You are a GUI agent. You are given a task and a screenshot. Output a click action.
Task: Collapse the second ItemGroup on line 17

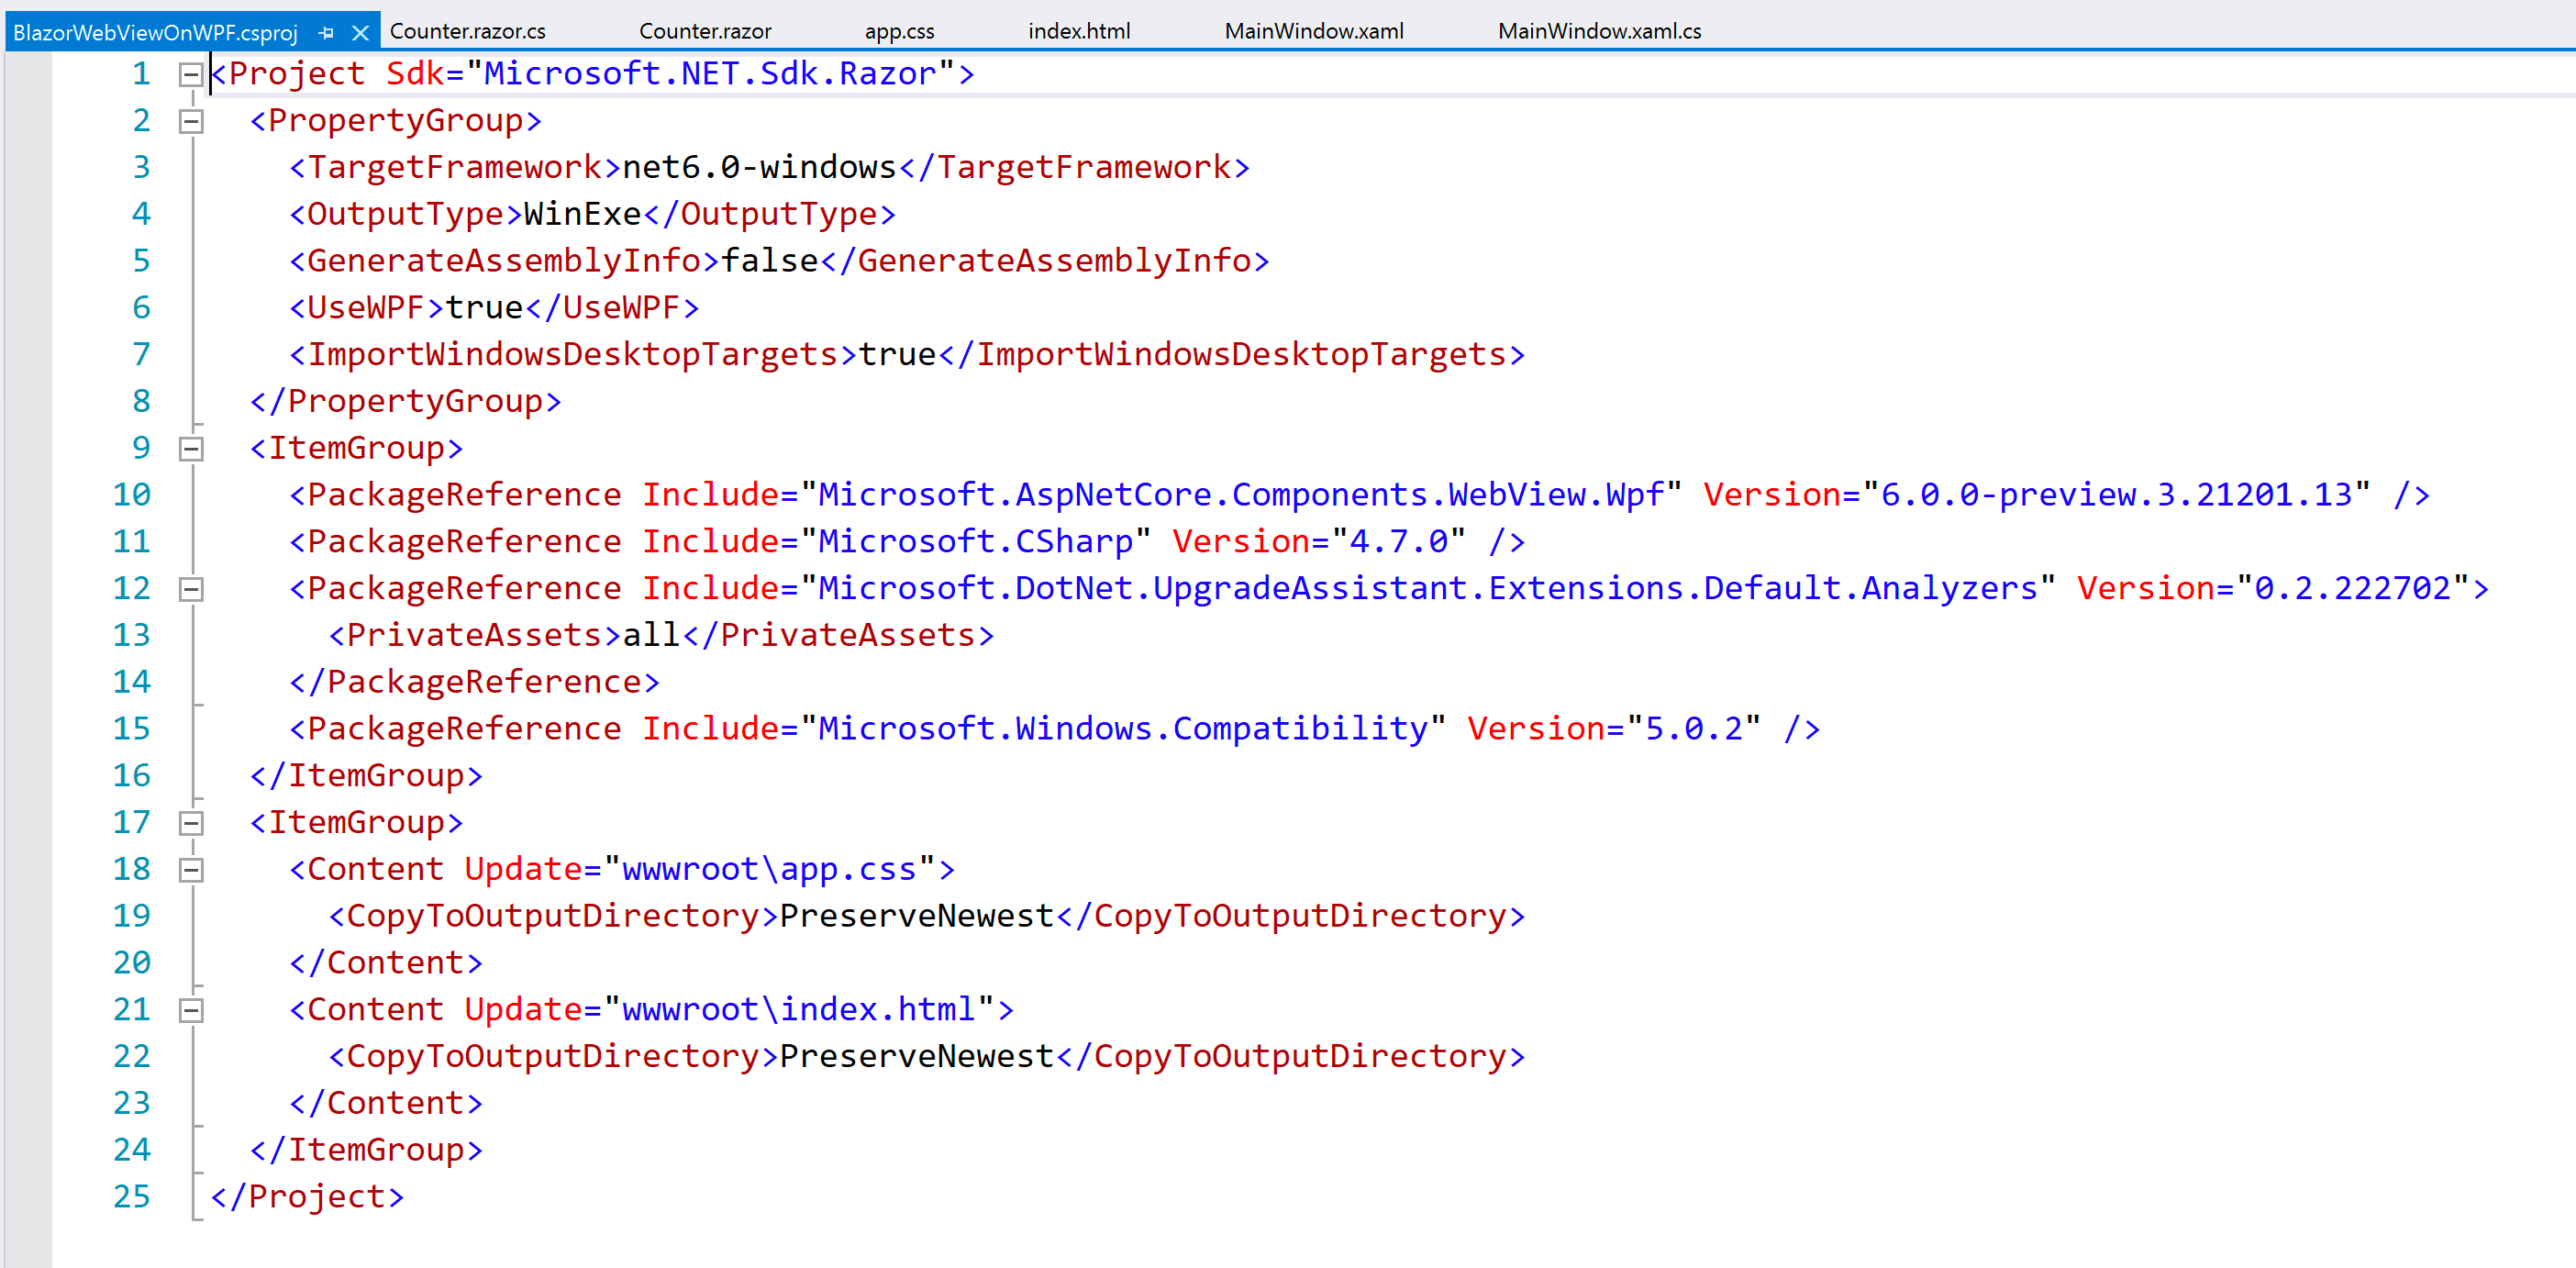pyautogui.click(x=190, y=823)
